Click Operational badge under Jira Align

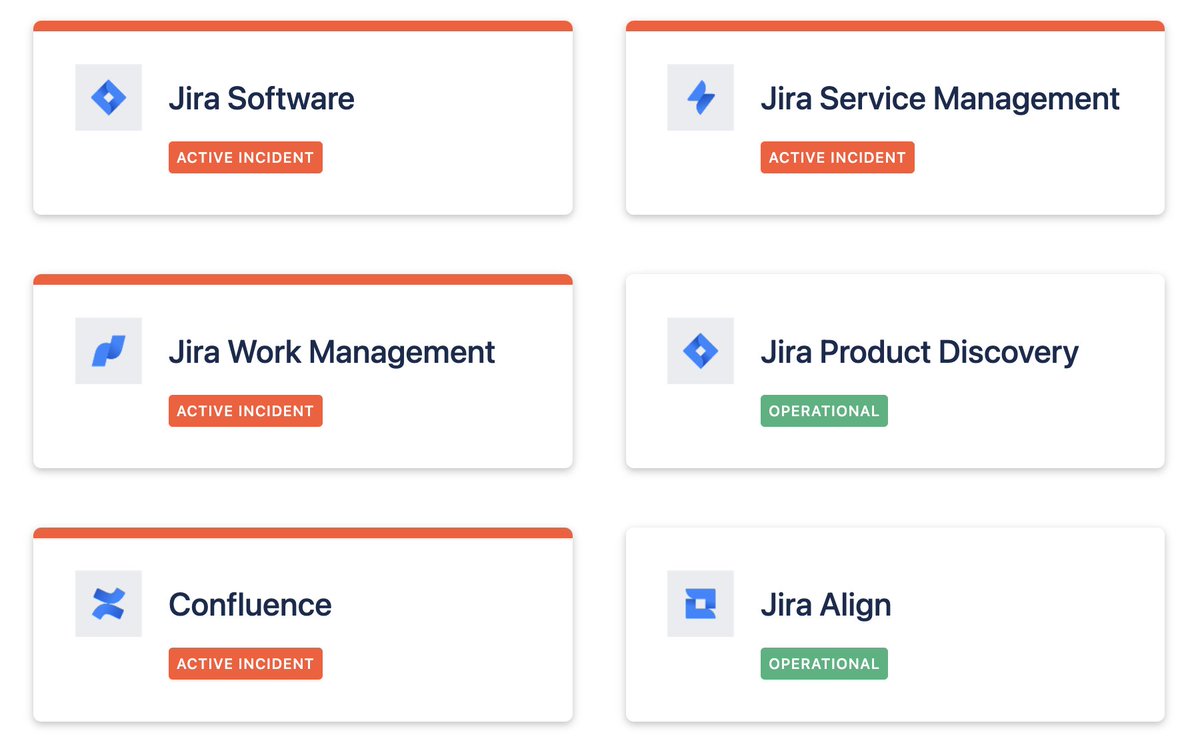point(824,663)
